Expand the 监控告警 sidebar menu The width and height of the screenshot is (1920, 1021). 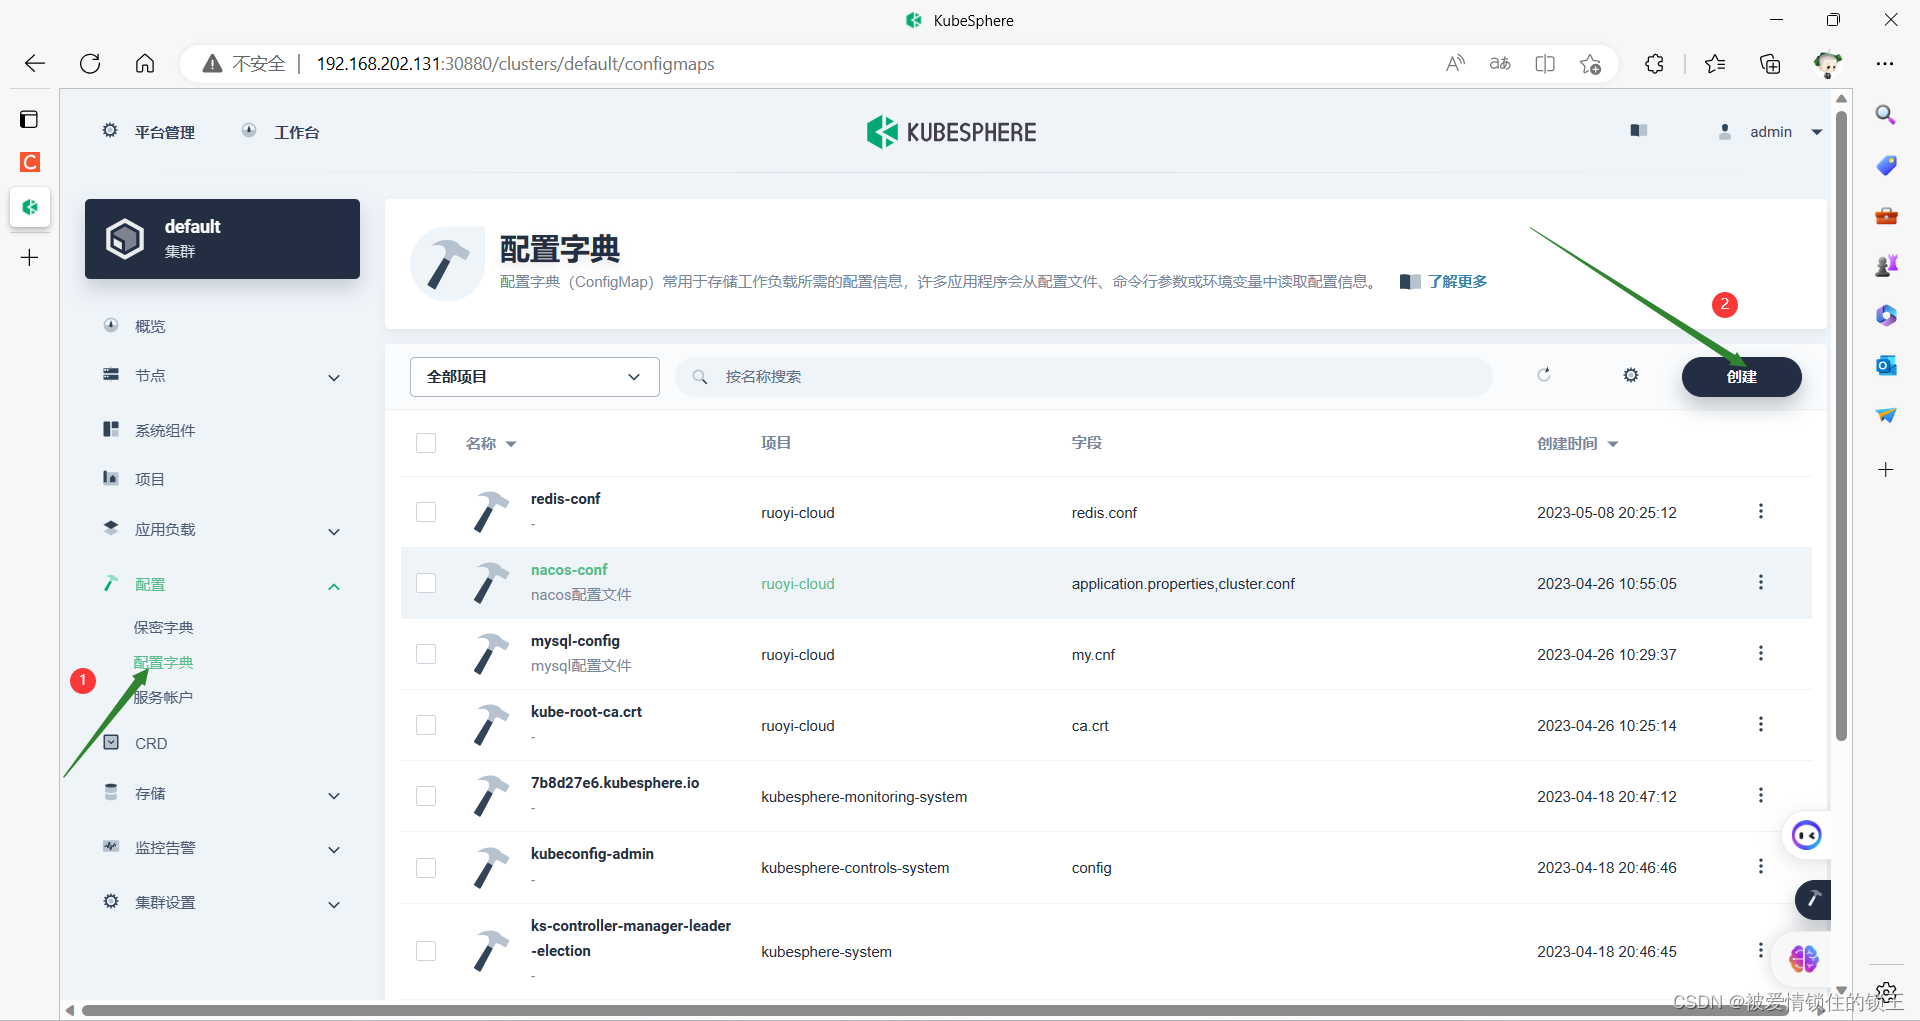coord(334,849)
